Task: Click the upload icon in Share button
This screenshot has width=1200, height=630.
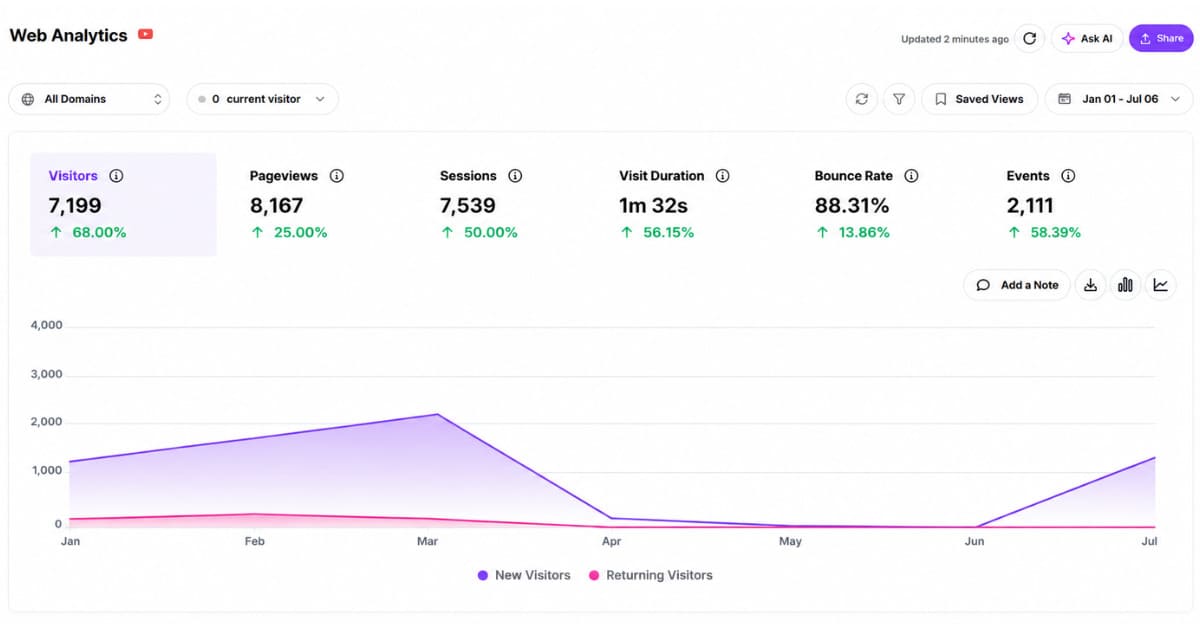Action: [x=1146, y=39]
